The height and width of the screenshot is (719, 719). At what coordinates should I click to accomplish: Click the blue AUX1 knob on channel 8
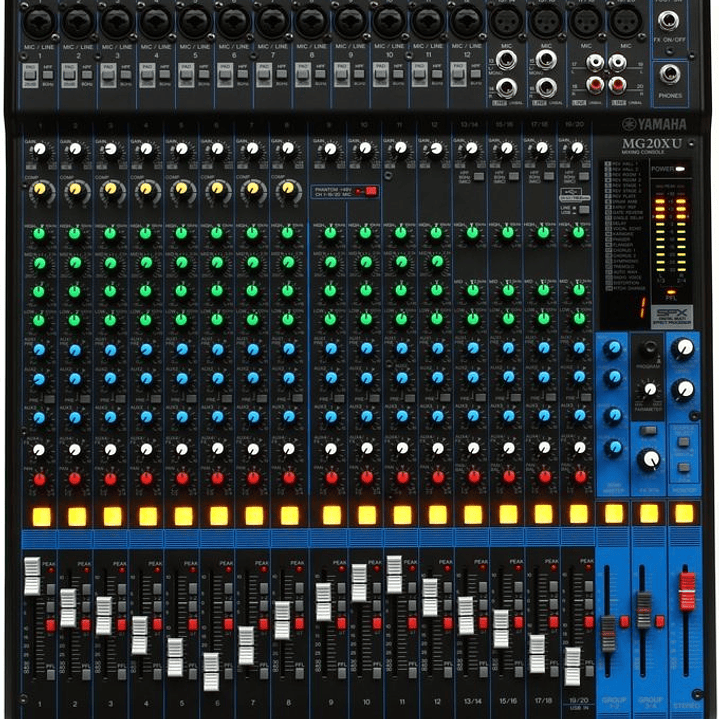[288, 350]
